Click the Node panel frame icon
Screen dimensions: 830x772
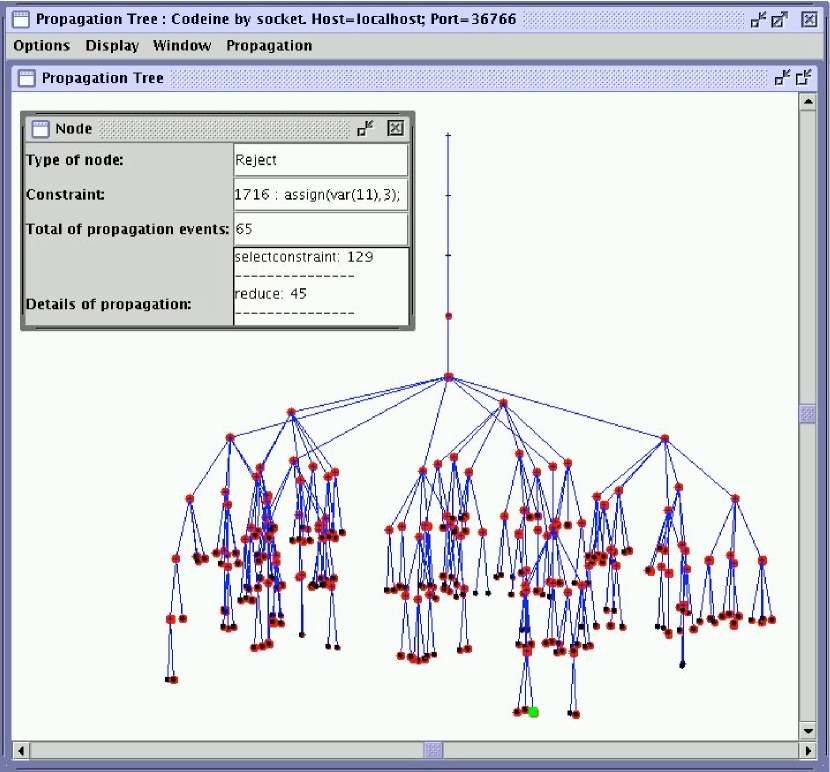[40, 129]
